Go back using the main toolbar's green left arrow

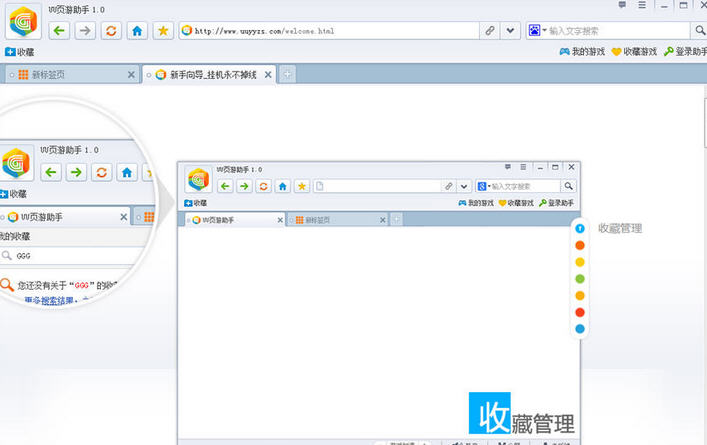[59, 31]
